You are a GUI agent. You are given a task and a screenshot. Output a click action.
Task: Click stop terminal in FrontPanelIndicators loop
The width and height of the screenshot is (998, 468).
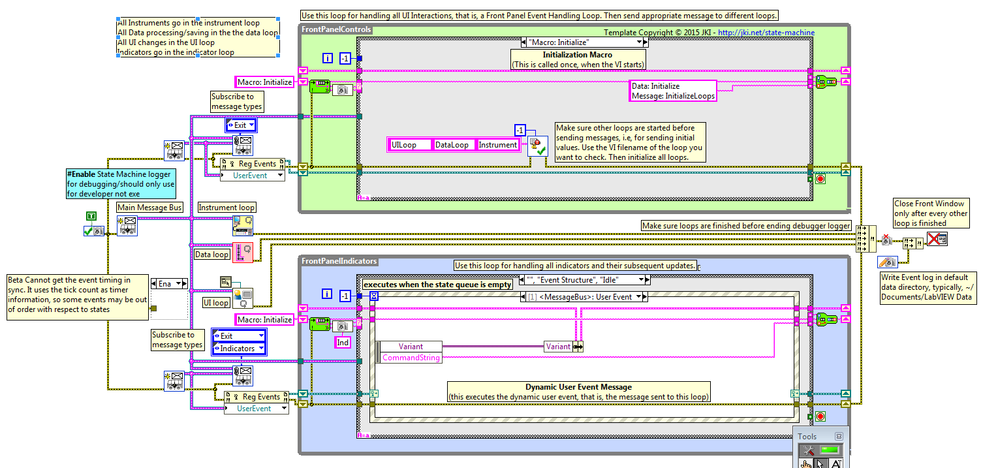coord(820,416)
